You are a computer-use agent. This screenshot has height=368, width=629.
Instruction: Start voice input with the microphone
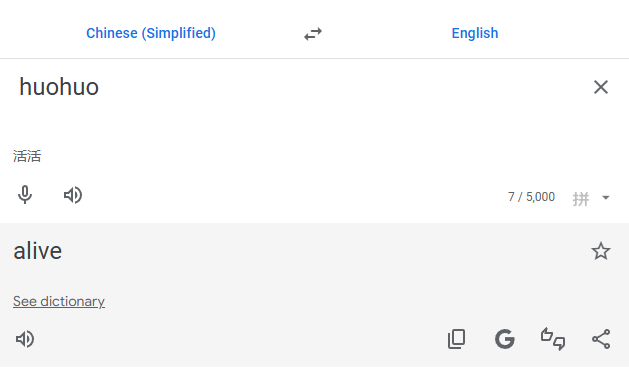[25, 195]
